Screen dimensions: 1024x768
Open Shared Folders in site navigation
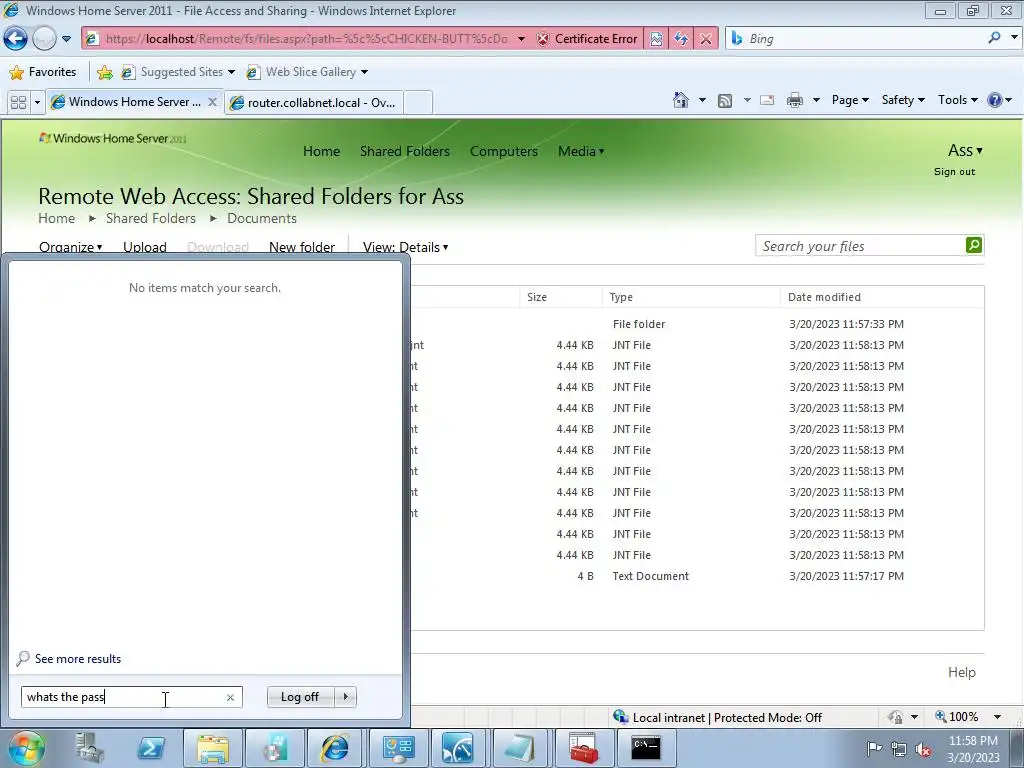coord(405,152)
